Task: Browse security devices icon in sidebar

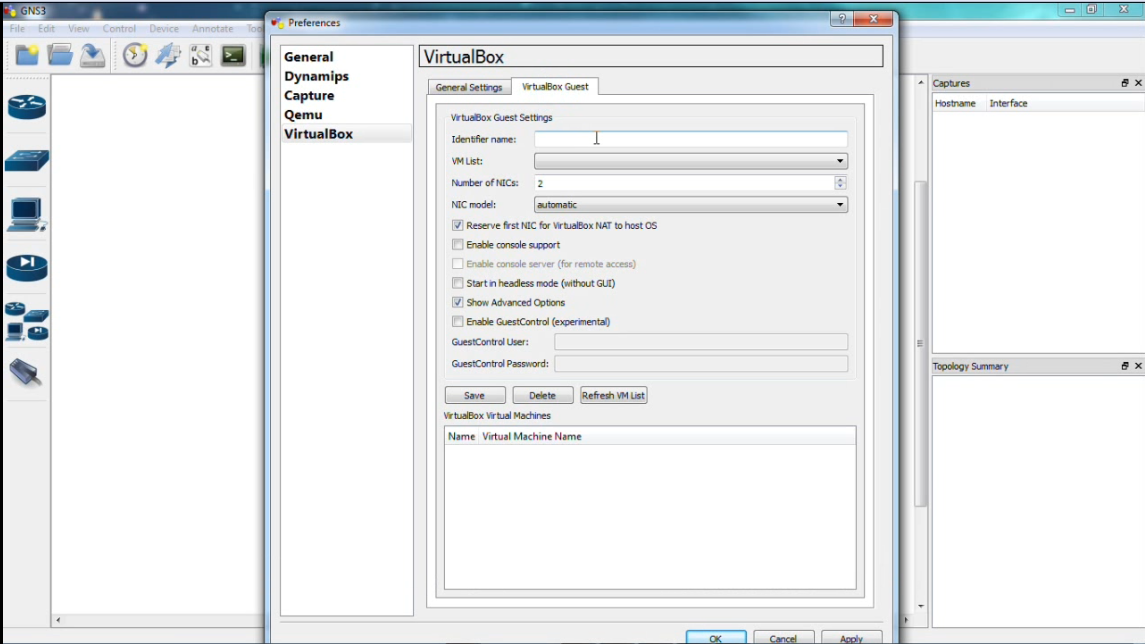Action: (27, 268)
